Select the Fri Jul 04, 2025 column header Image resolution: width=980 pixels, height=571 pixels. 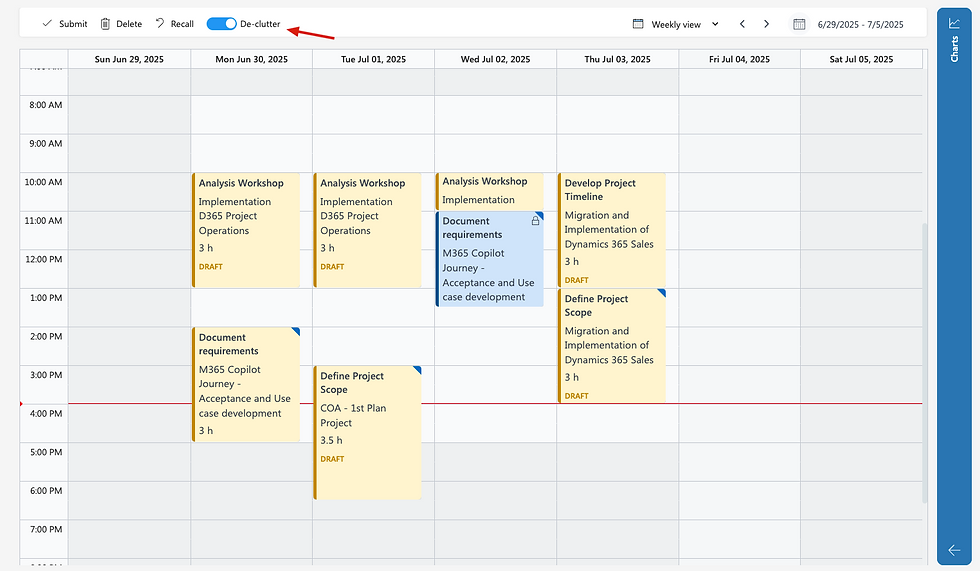coord(739,59)
